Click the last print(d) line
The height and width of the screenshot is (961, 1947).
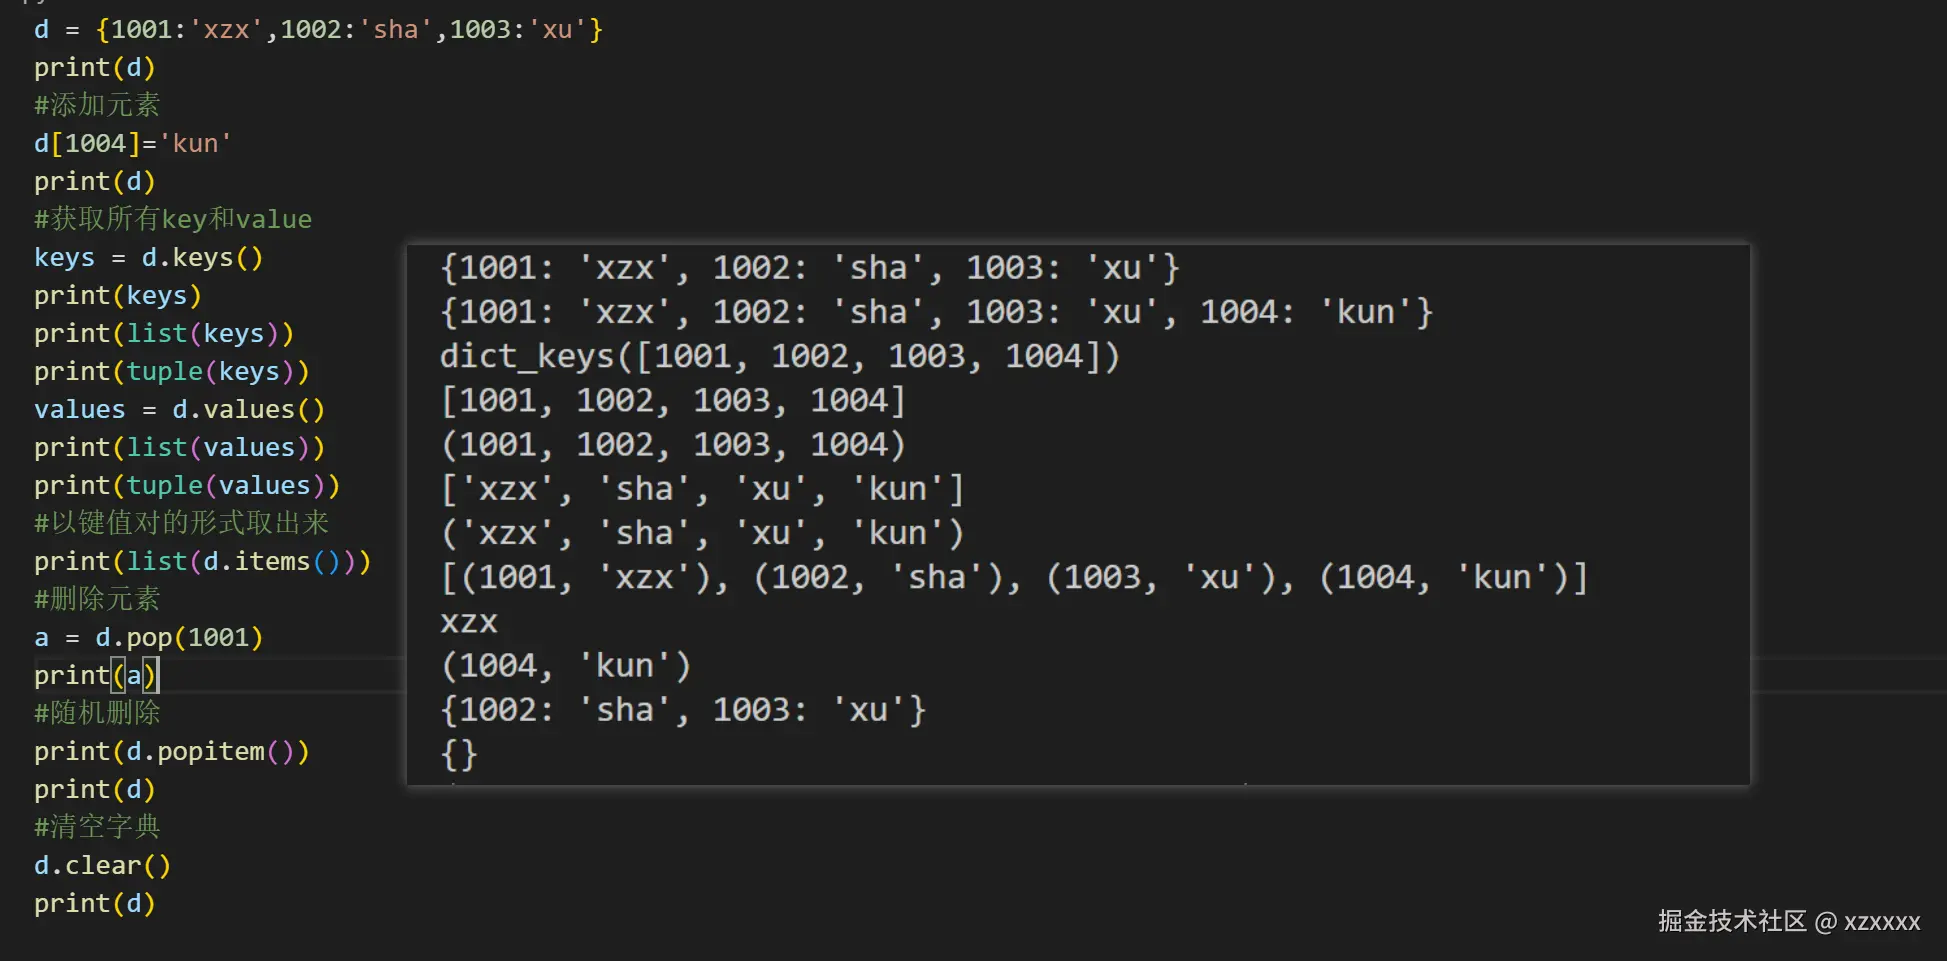[95, 903]
